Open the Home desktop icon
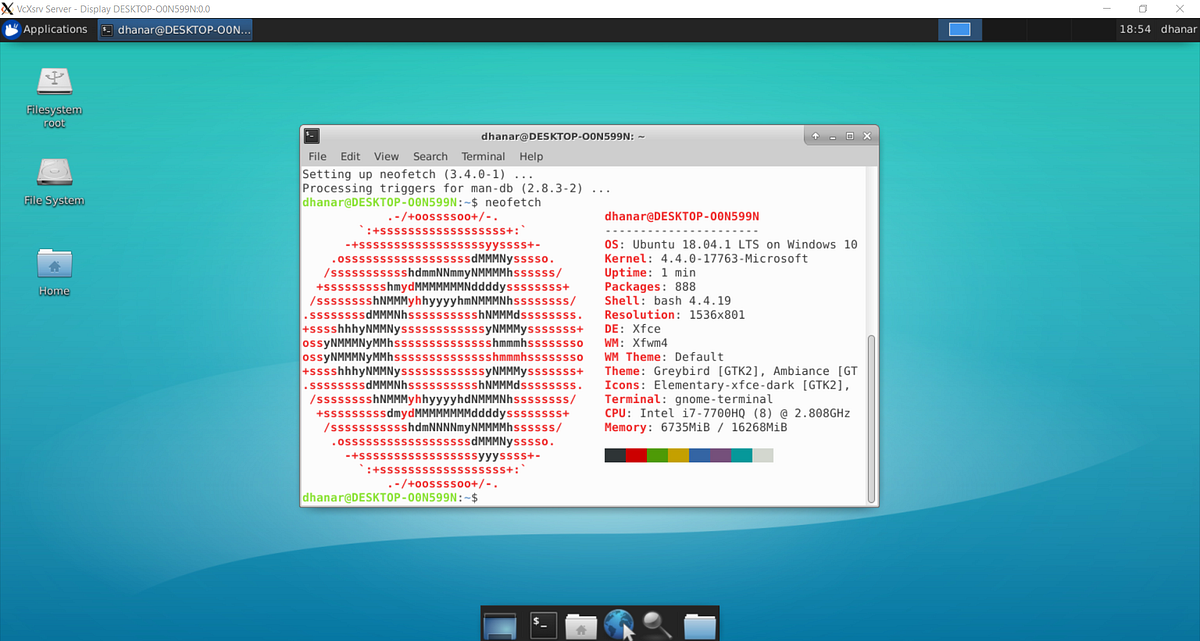This screenshot has height=641, width=1200. pos(53,264)
